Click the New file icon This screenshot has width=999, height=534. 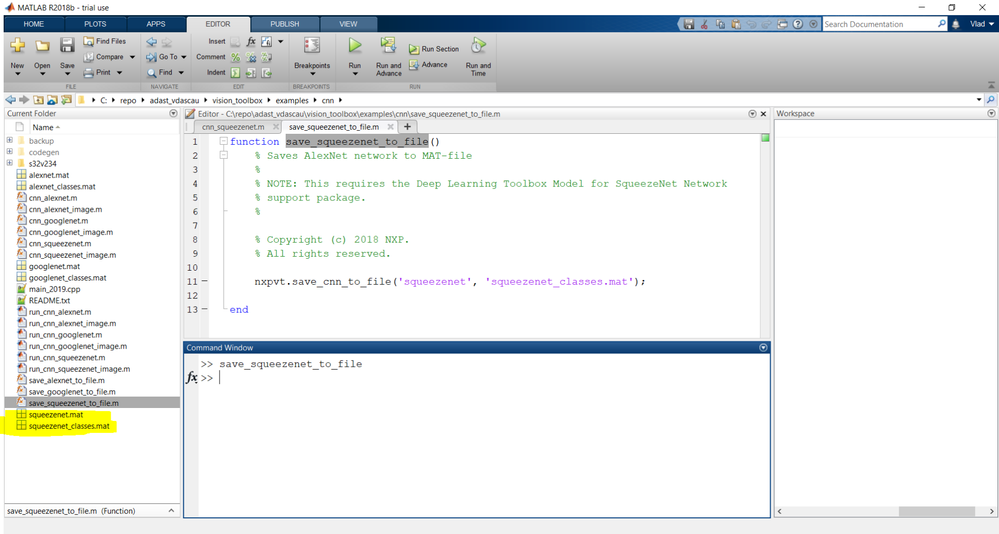(x=17, y=45)
